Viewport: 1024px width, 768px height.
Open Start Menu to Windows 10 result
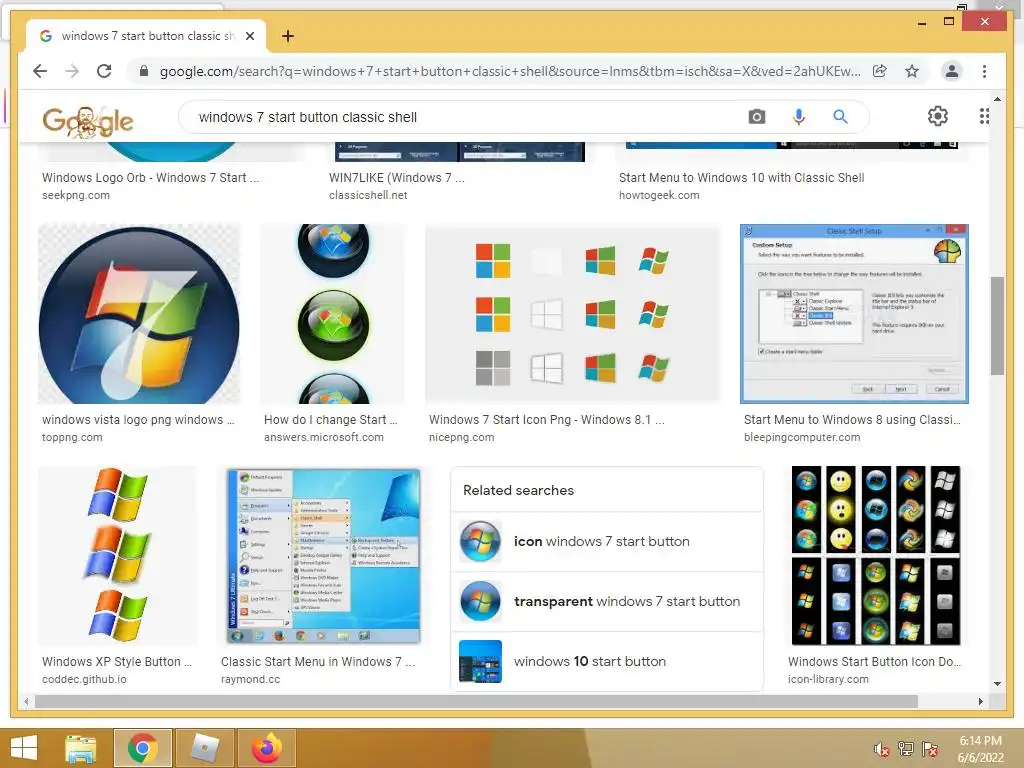(x=741, y=178)
